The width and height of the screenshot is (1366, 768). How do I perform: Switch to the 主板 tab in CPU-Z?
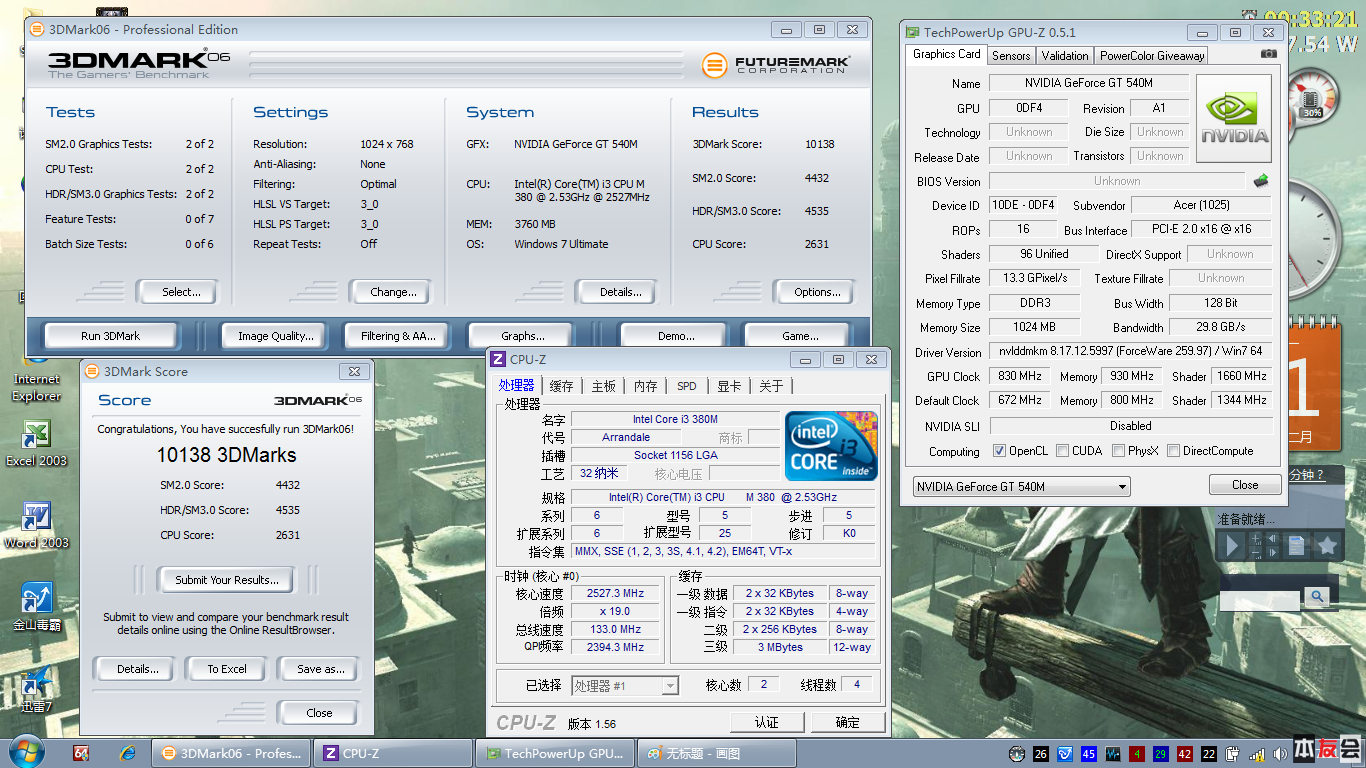[x=604, y=386]
